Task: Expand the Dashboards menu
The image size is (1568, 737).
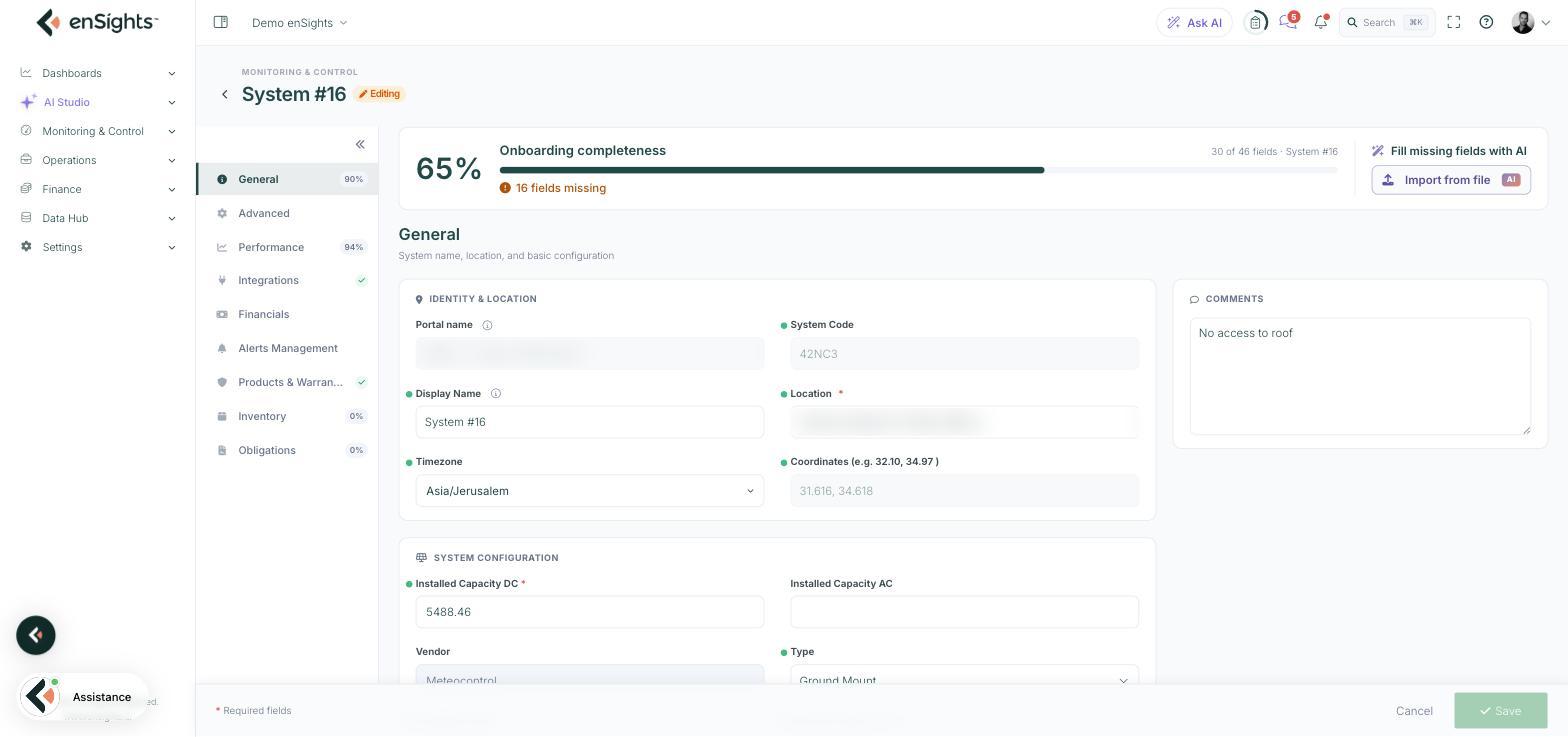Action: coord(98,73)
